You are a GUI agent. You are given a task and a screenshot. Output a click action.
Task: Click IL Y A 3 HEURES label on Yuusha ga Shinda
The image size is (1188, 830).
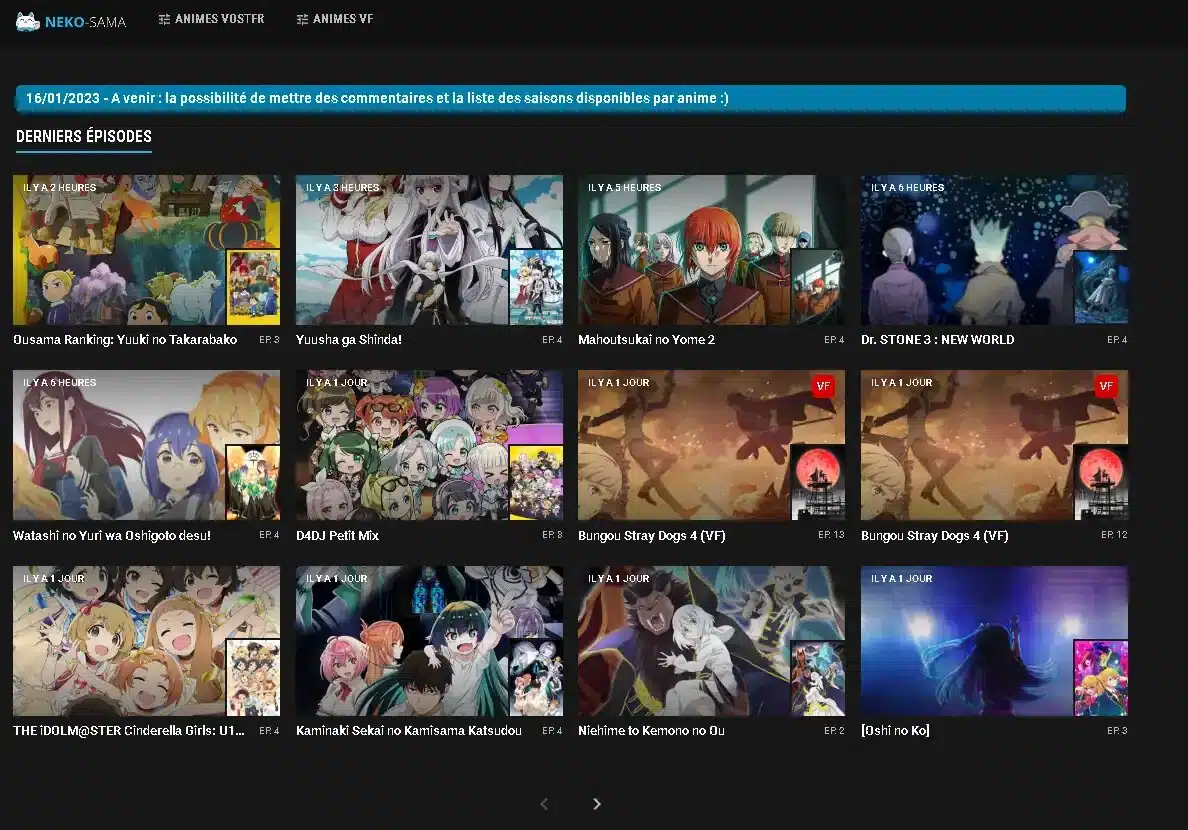[342, 187]
